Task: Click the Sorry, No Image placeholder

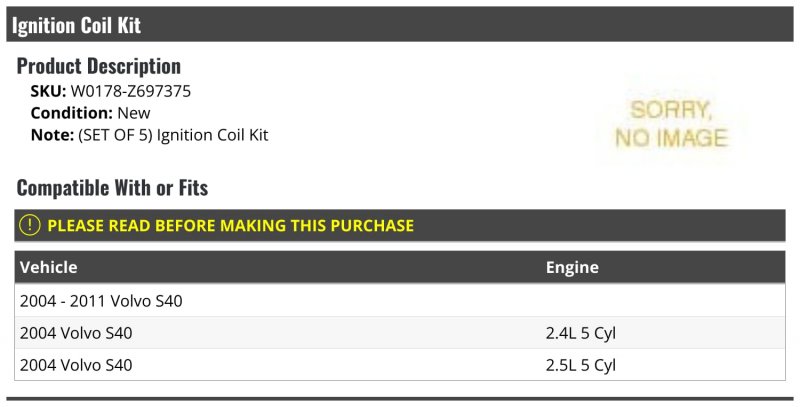Action: pyautogui.click(x=671, y=124)
